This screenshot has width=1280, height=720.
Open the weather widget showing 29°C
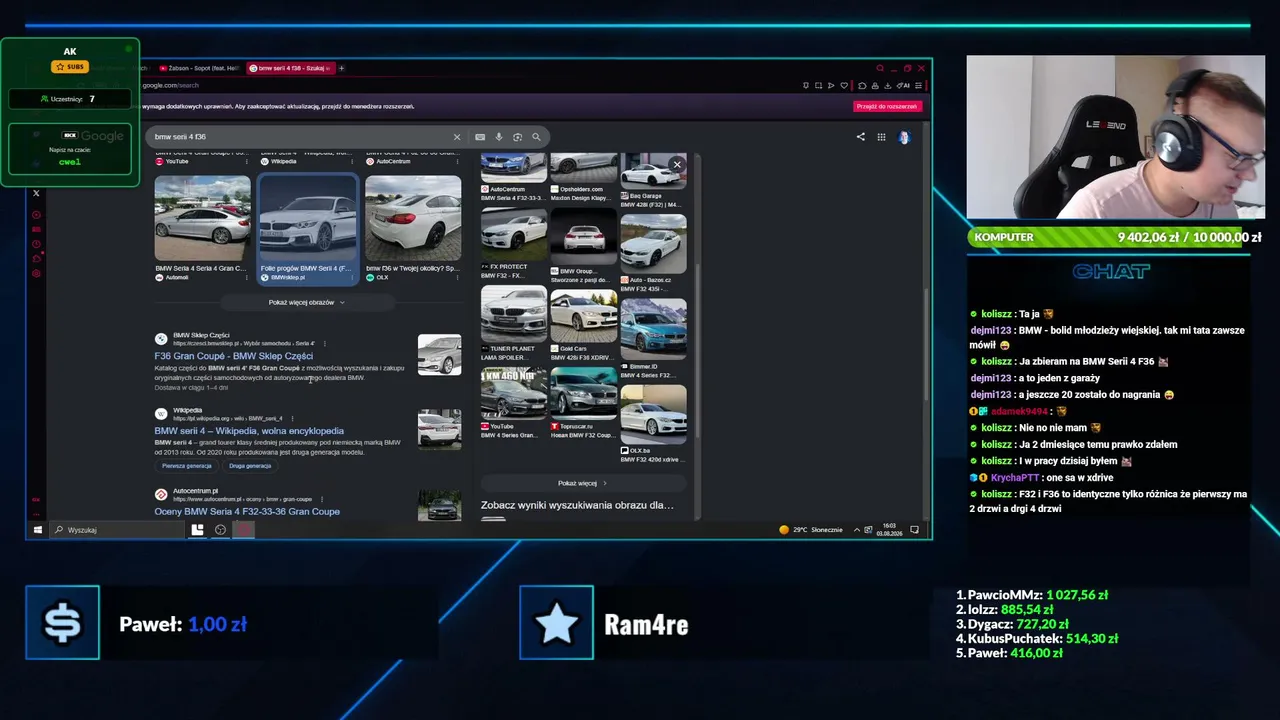pos(811,530)
